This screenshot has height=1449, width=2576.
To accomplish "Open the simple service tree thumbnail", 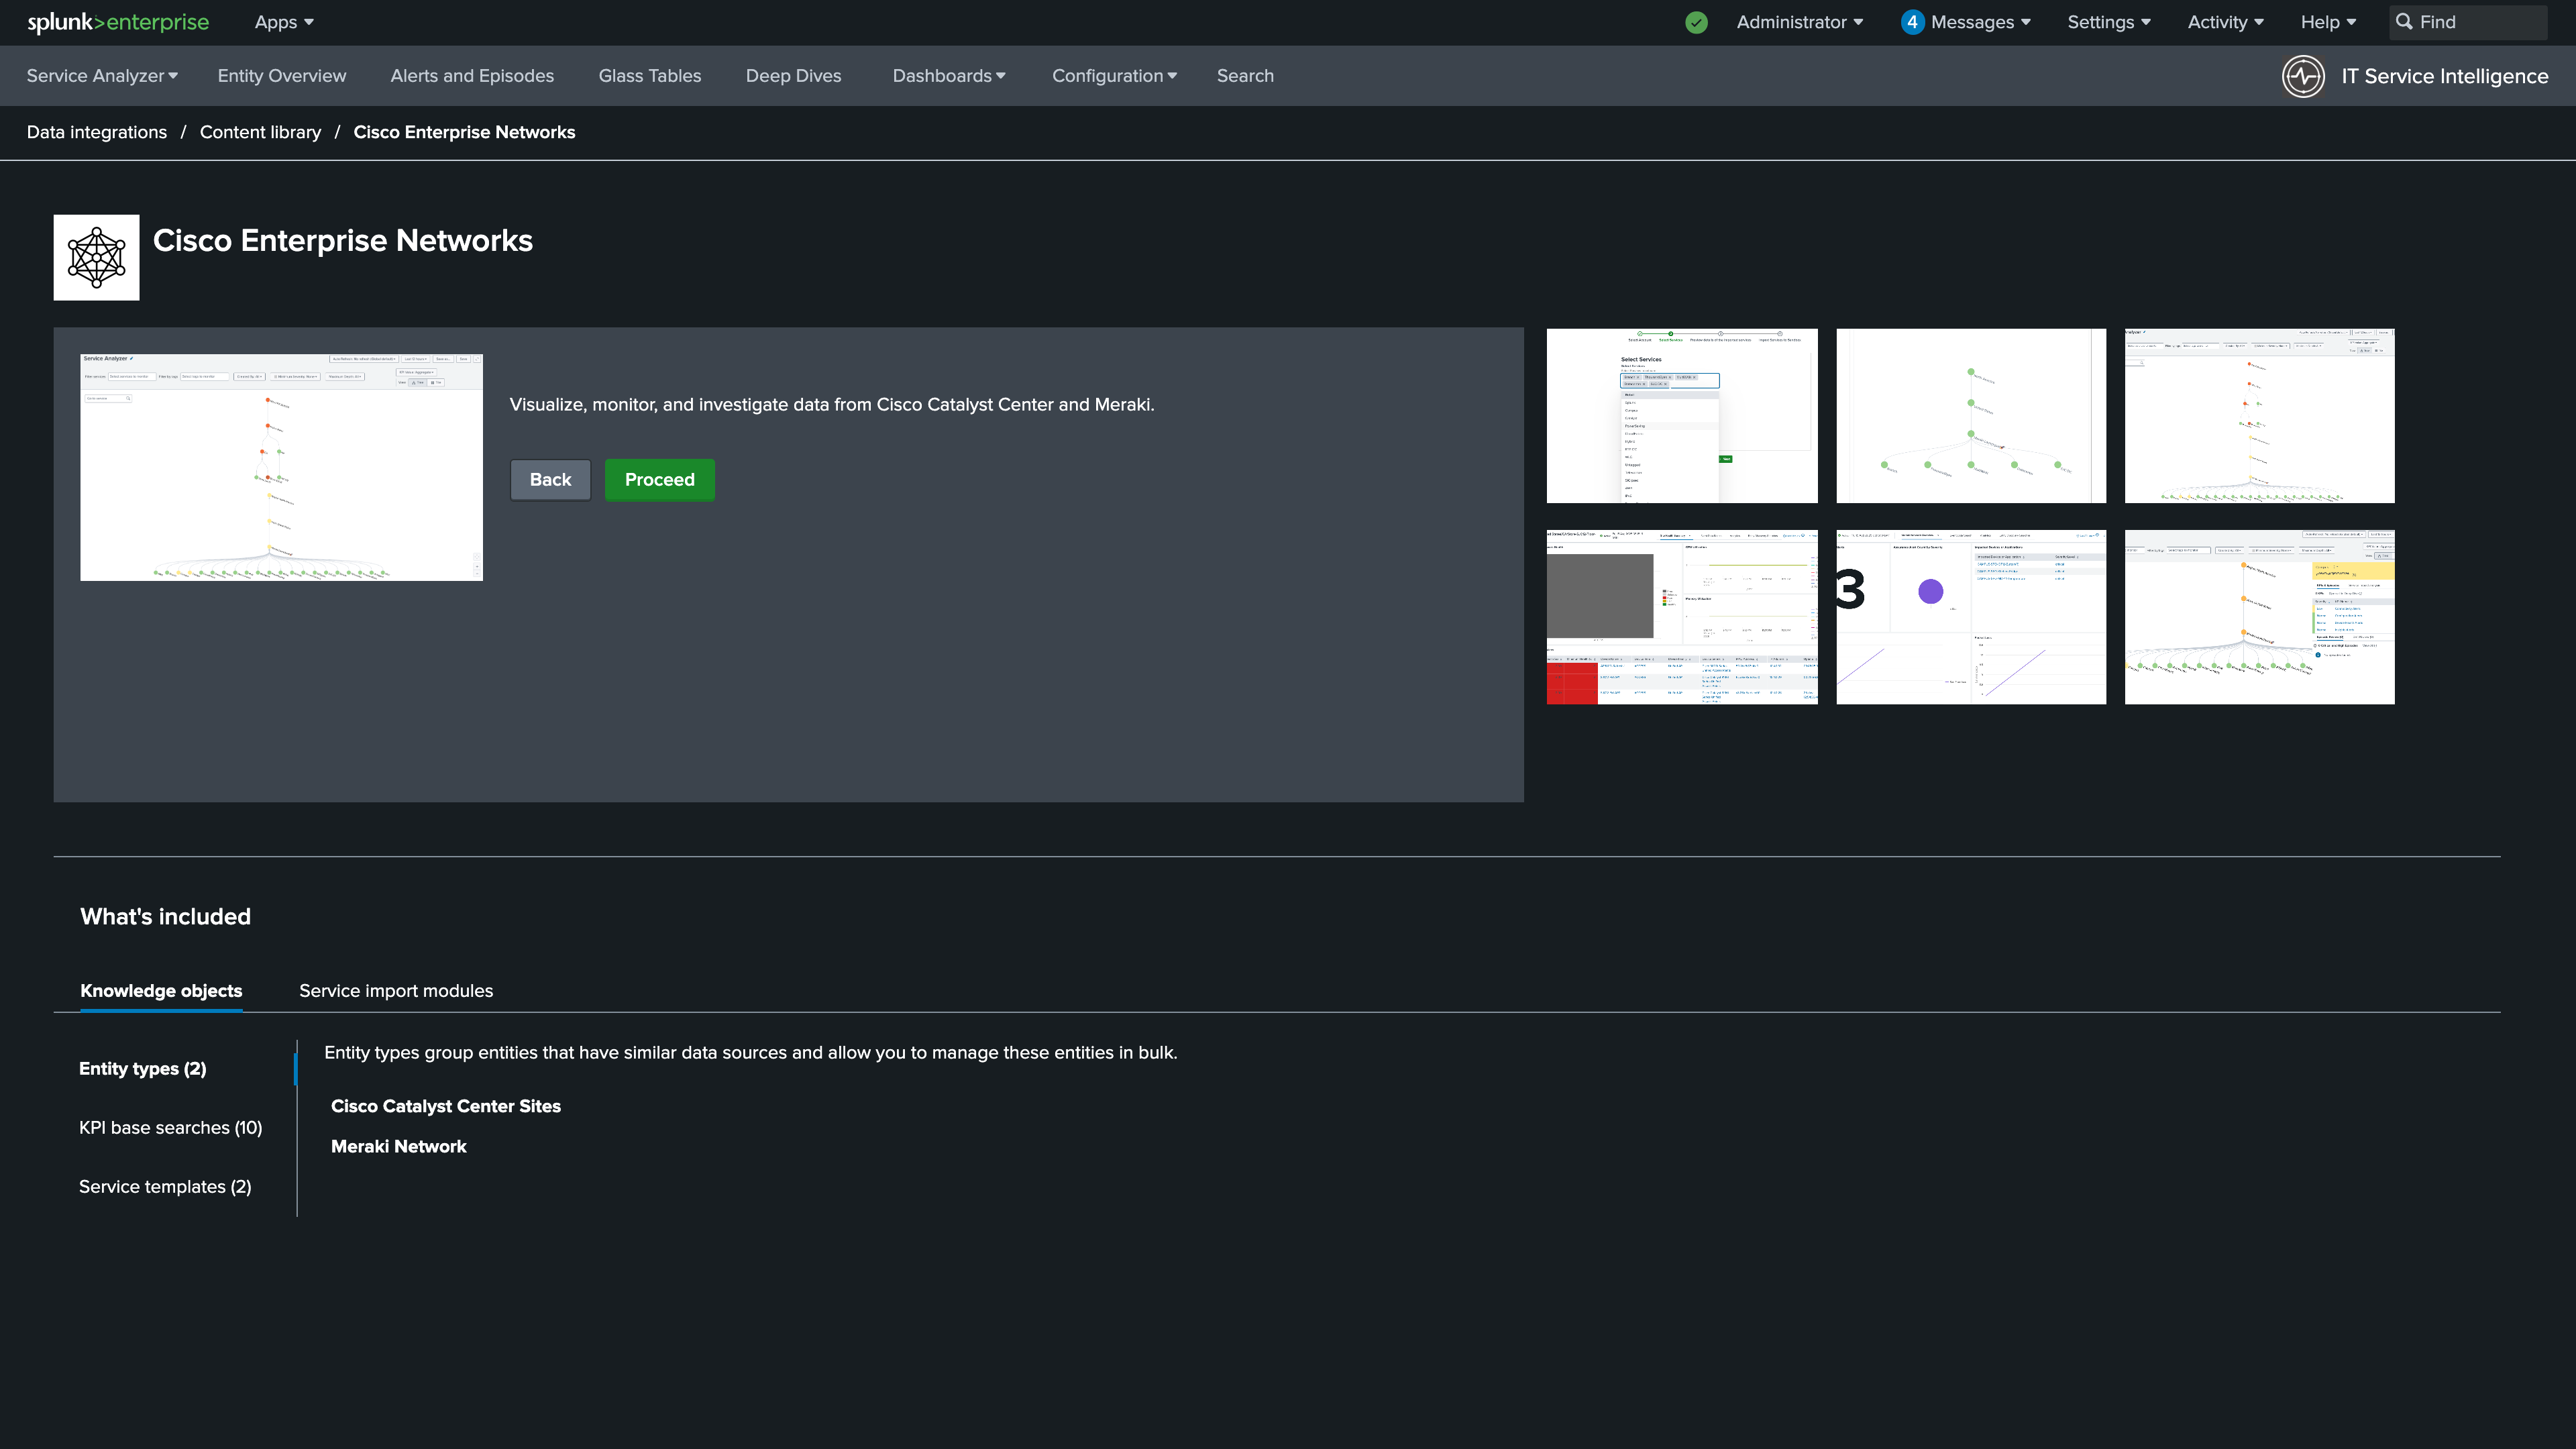I will tap(1971, 416).
